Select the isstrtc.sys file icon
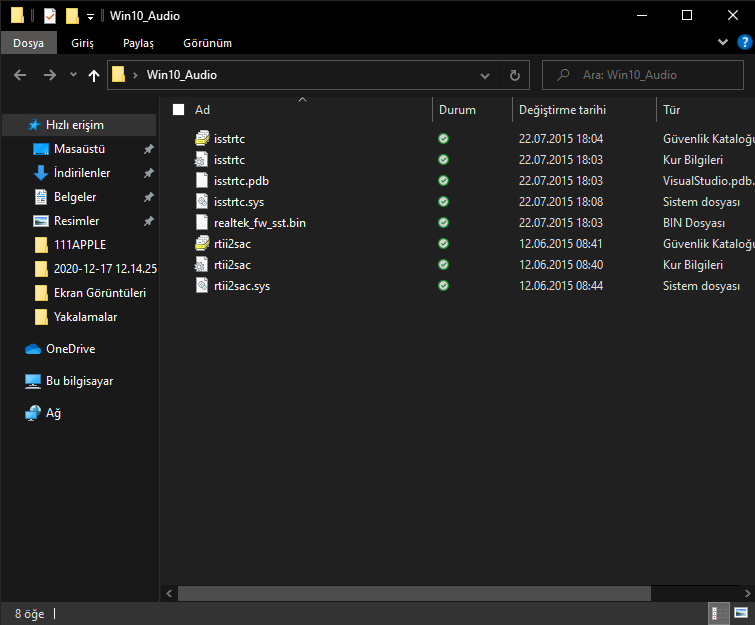The image size is (755, 625). (x=202, y=201)
